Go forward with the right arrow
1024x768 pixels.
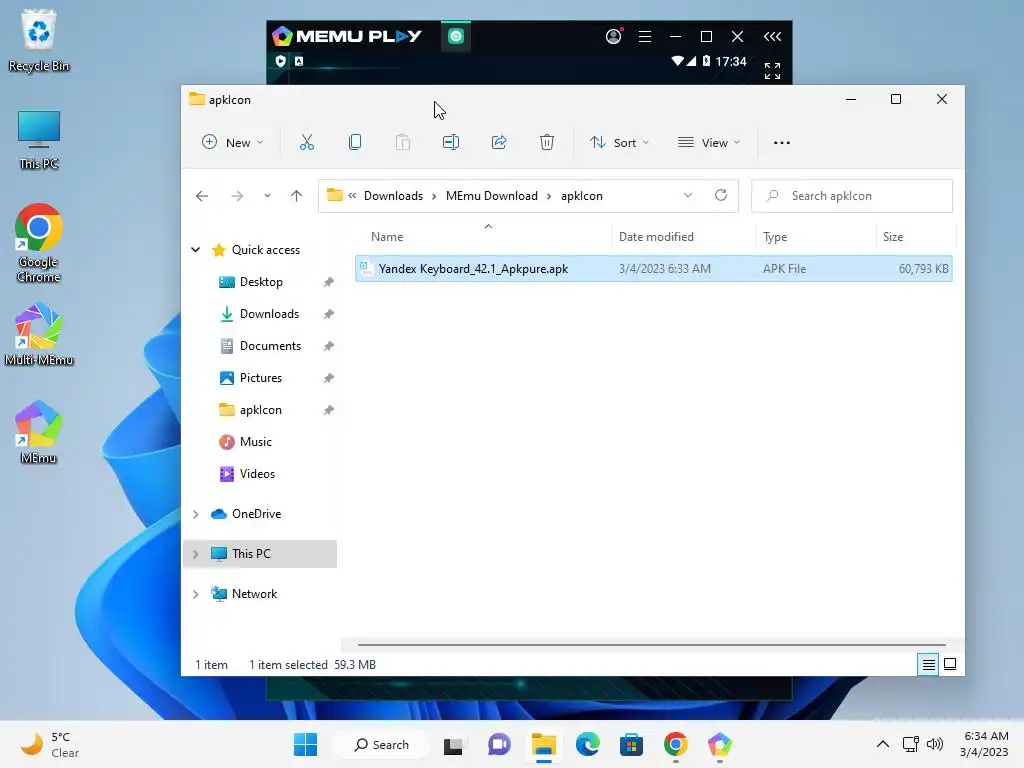(x=237, y=196)
